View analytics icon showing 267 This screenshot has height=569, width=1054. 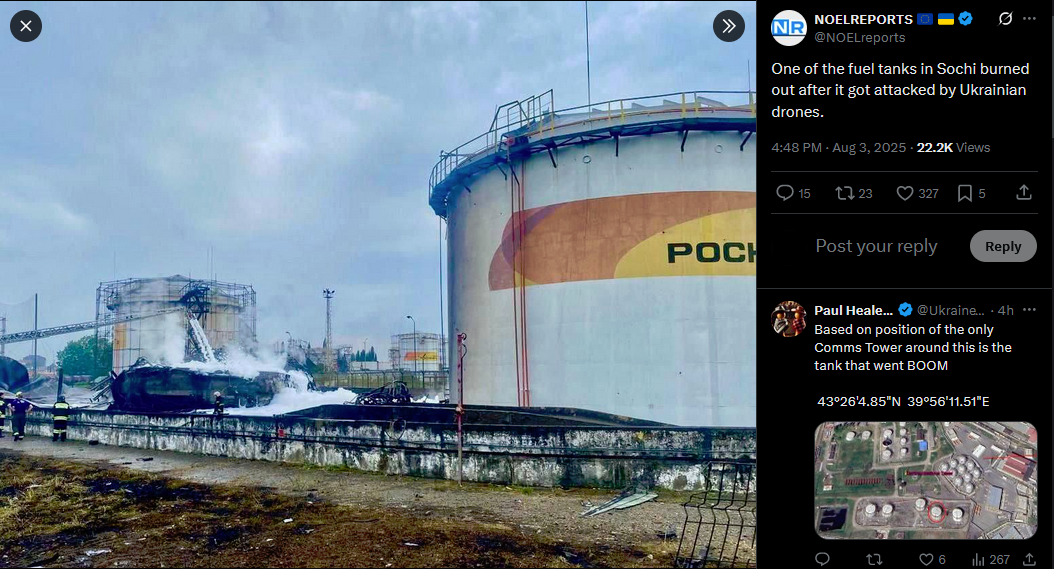990,560
